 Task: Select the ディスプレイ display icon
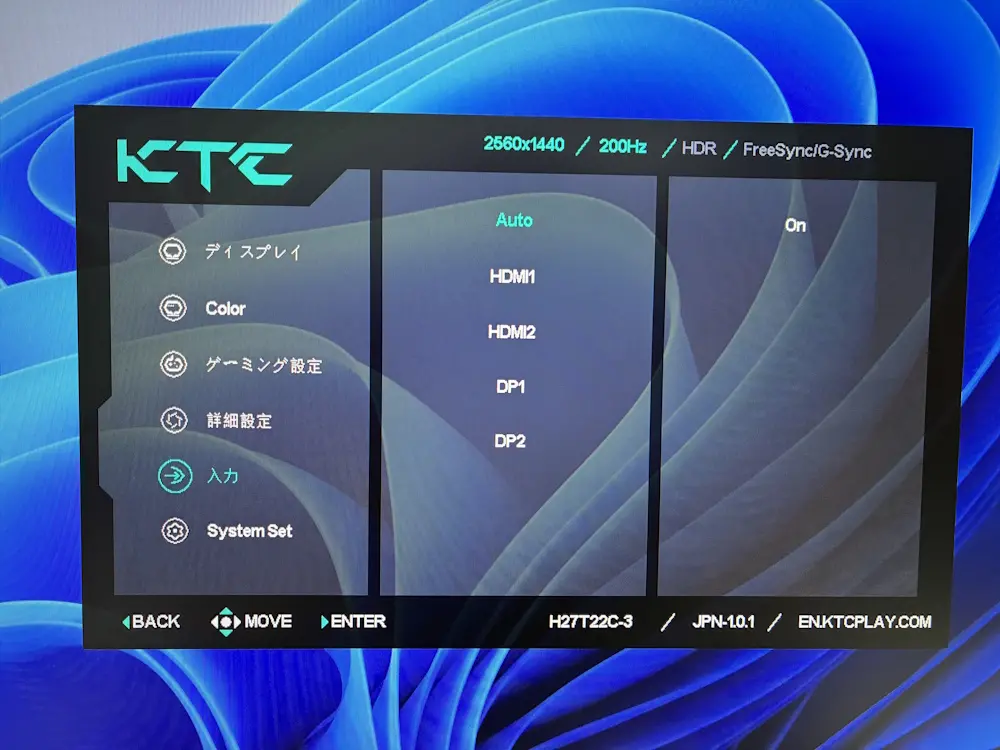coord(172,251)
